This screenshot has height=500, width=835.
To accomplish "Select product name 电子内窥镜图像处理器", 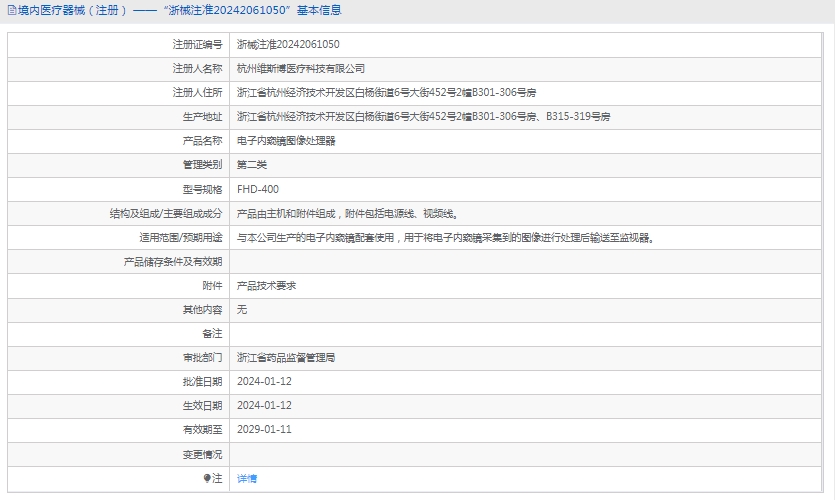I will (x=286, y=141).
